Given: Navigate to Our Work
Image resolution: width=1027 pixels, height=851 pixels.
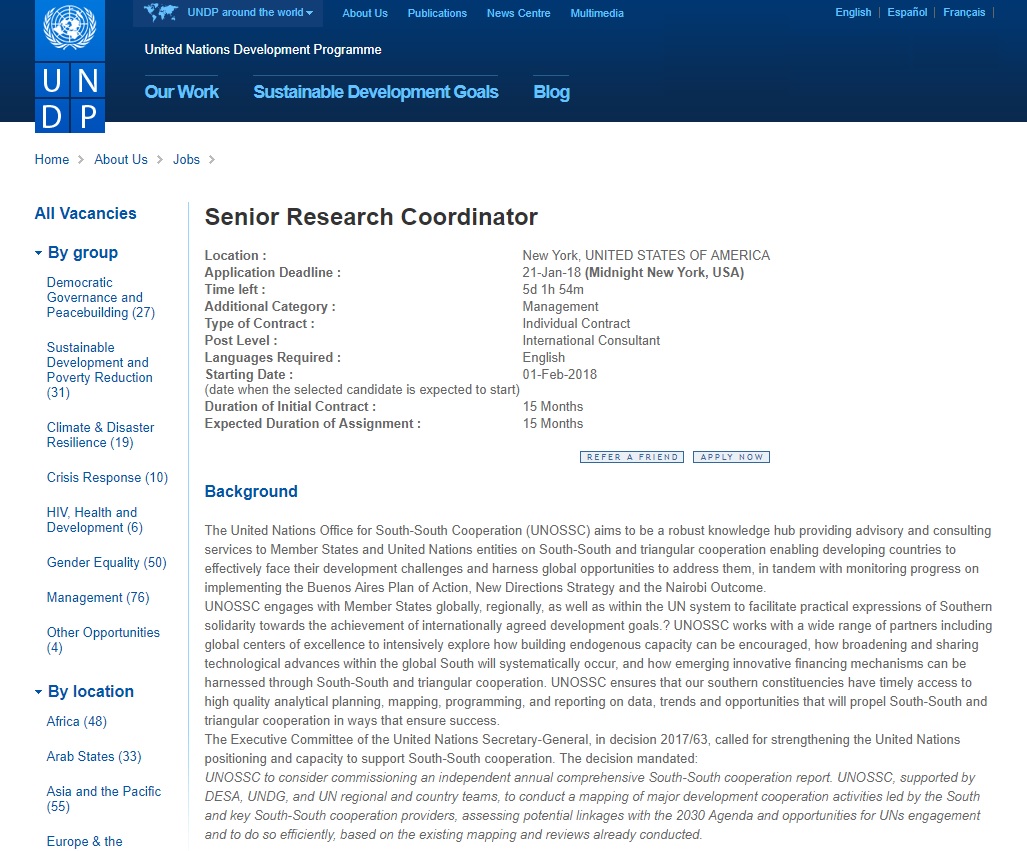Looking at the screenshot, I should 181,92.
